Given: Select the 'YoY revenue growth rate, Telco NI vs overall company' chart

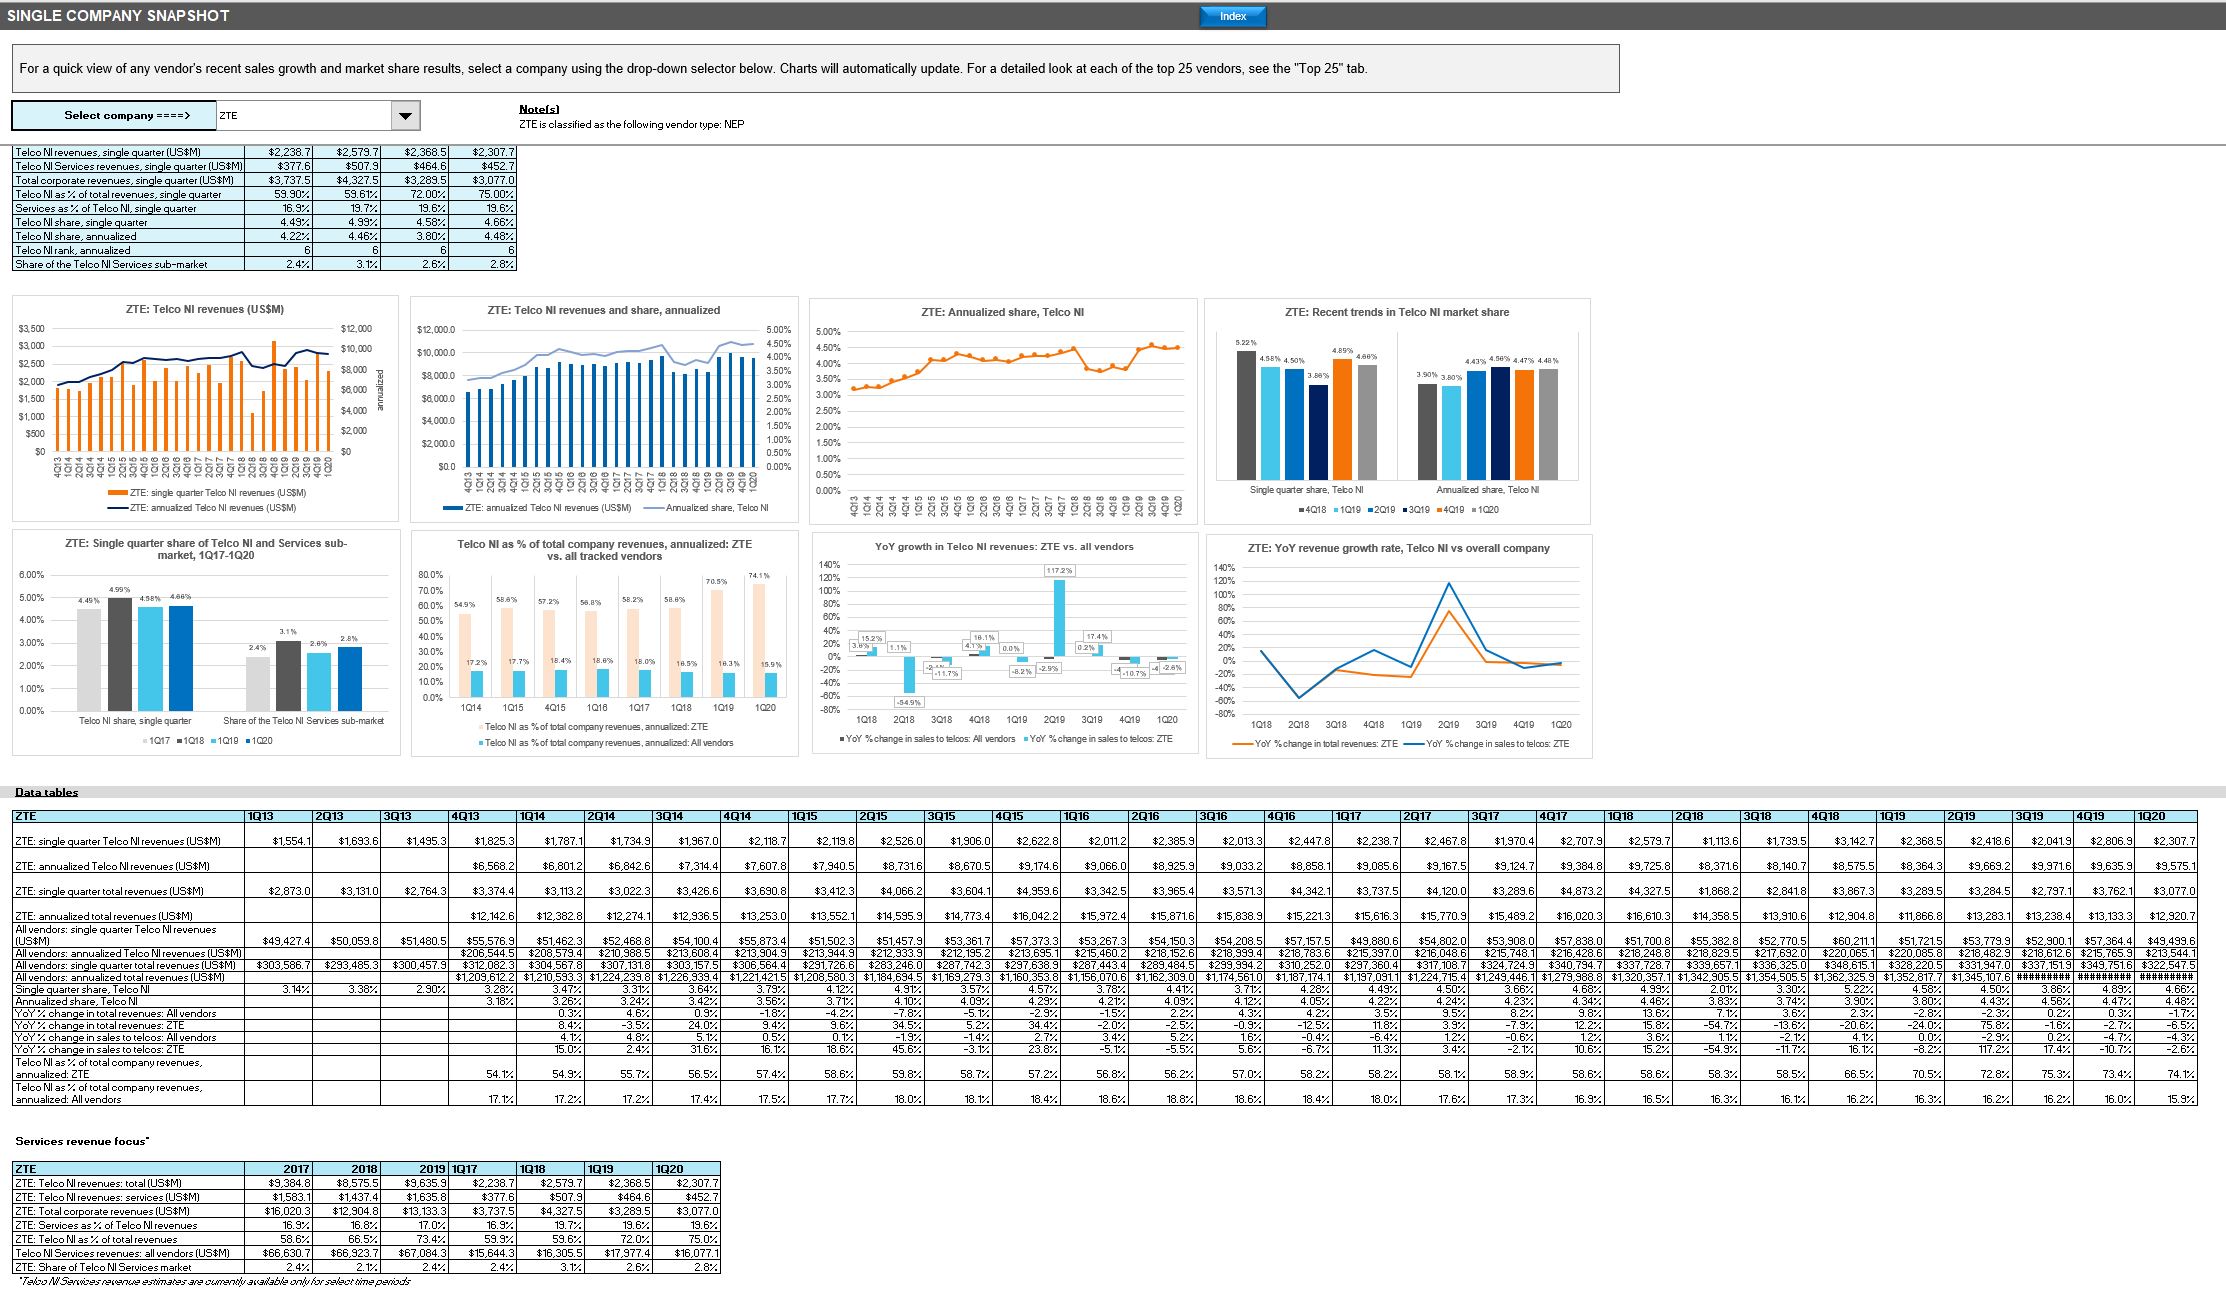Looking at the screenshot, I should coord(1398,646).
